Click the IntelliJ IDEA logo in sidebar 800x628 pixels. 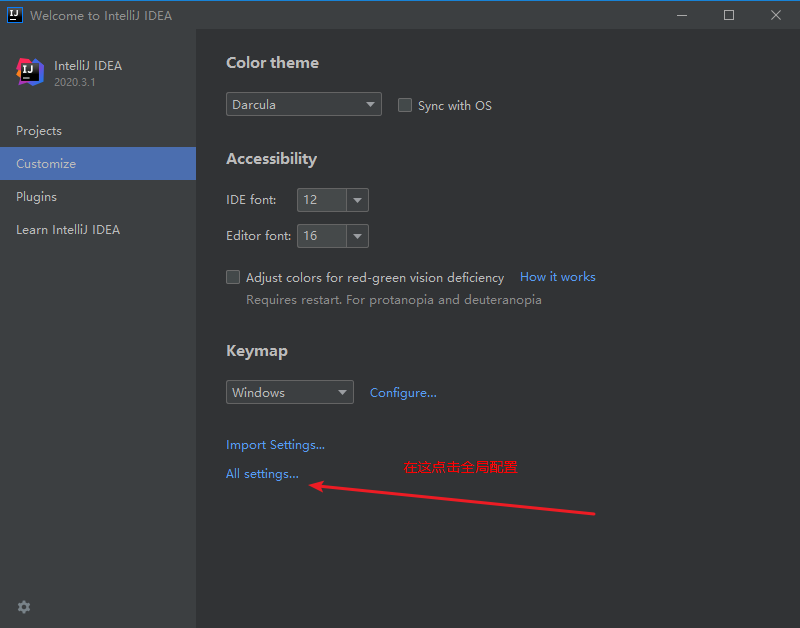[x=30, y=72]
